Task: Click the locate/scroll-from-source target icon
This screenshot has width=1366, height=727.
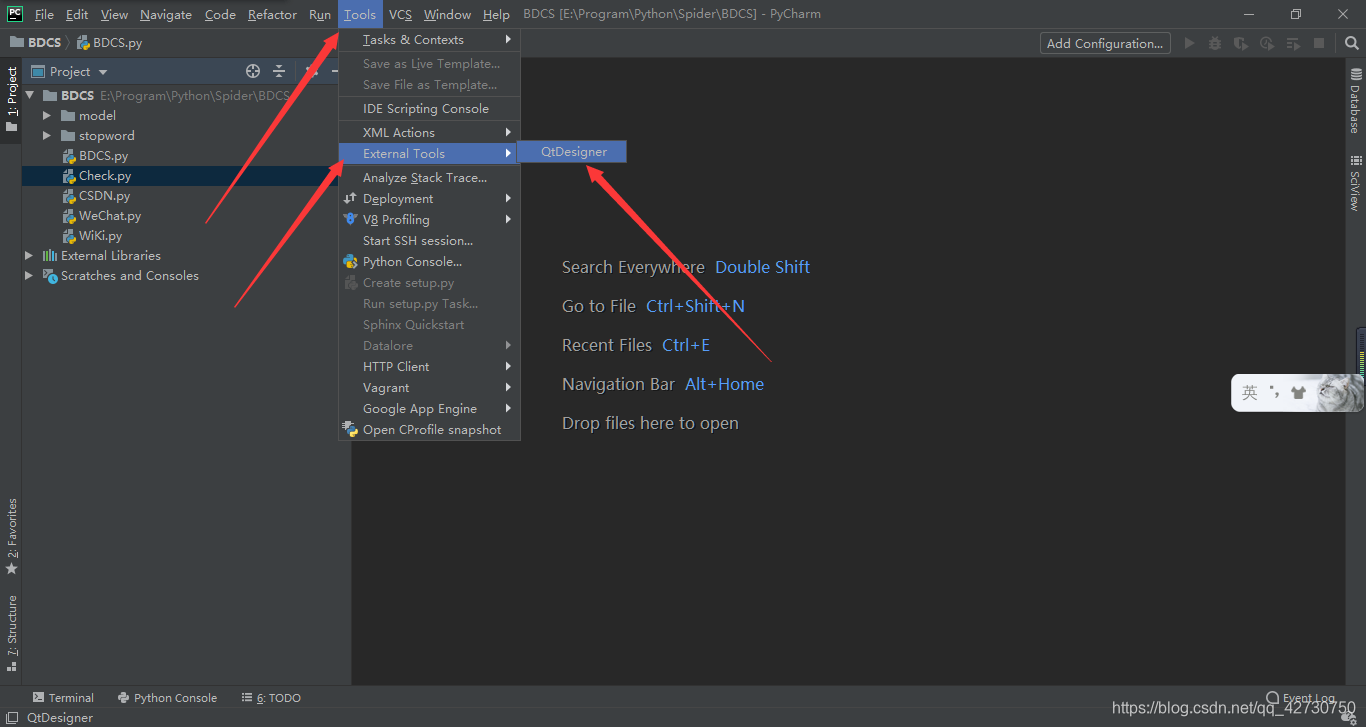Action: coord(253,71)
